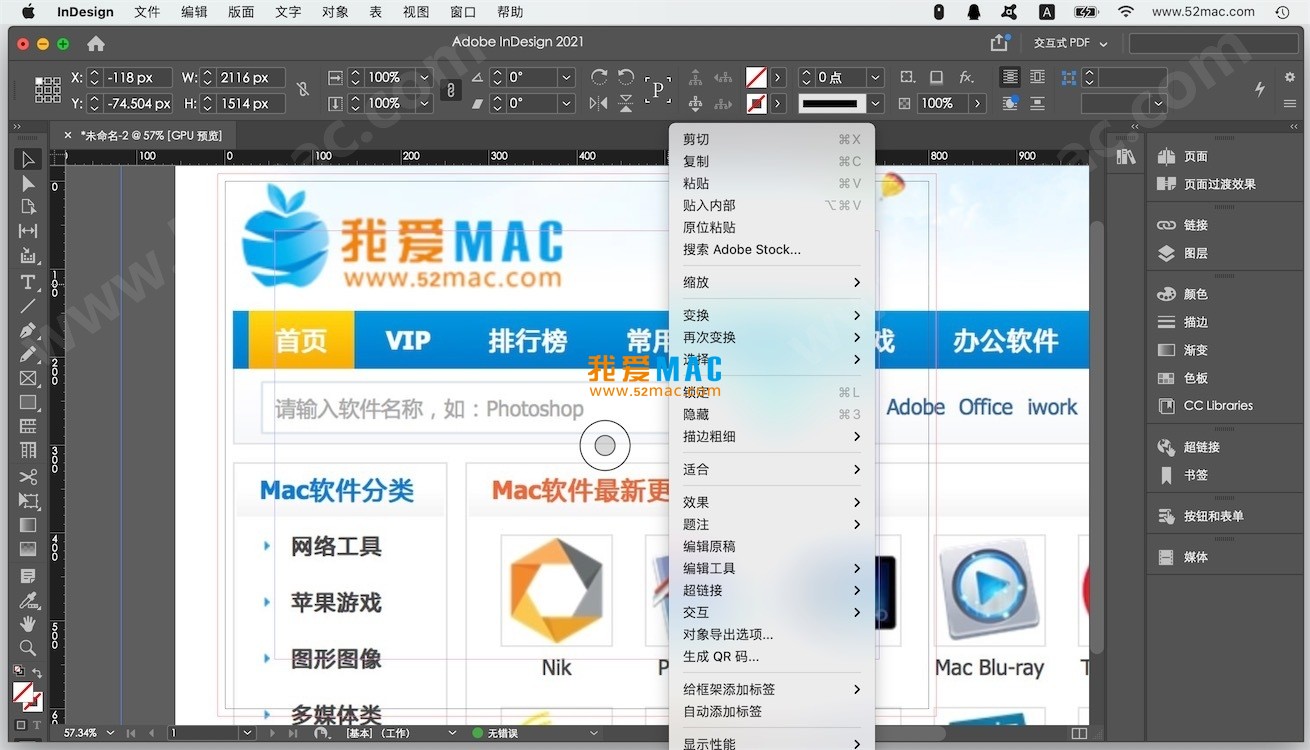Screen dimensions: 1310x750
Task: Toggle fill and stroke in toolbox
Action: point(27,695)
